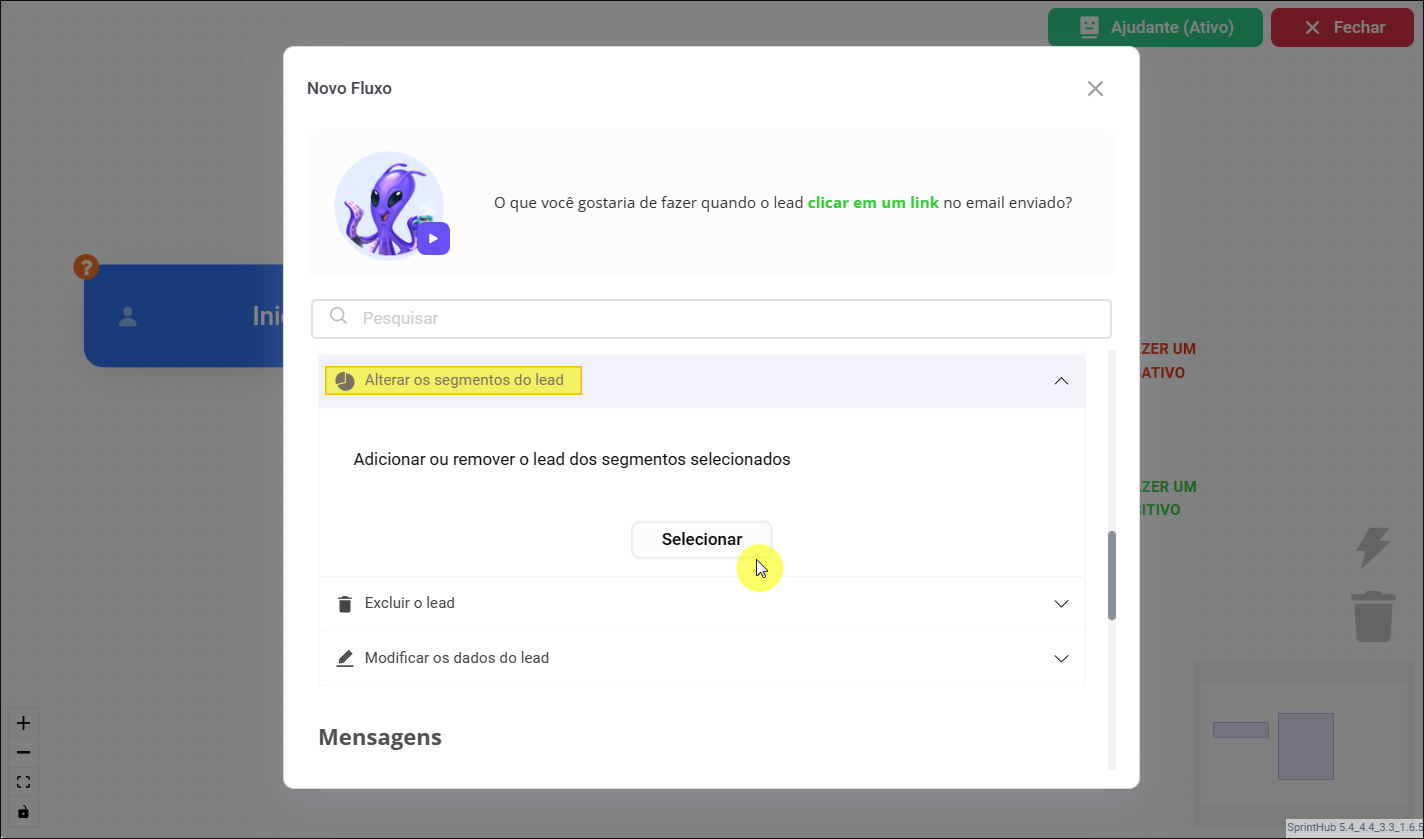Image resolution: width=1424 pixels, height=839 pixels.
Task: Close the Novo Fluxo dialog
Action: (x=1095, y=88)
